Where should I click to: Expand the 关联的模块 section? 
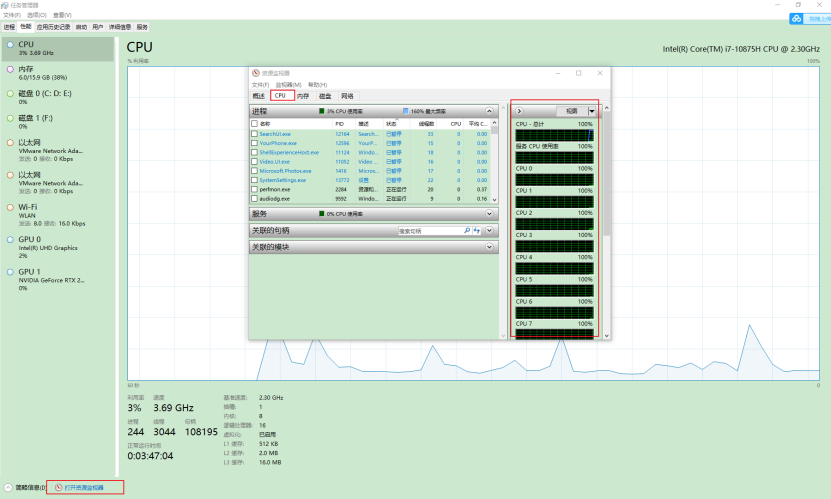pos(489,247)
